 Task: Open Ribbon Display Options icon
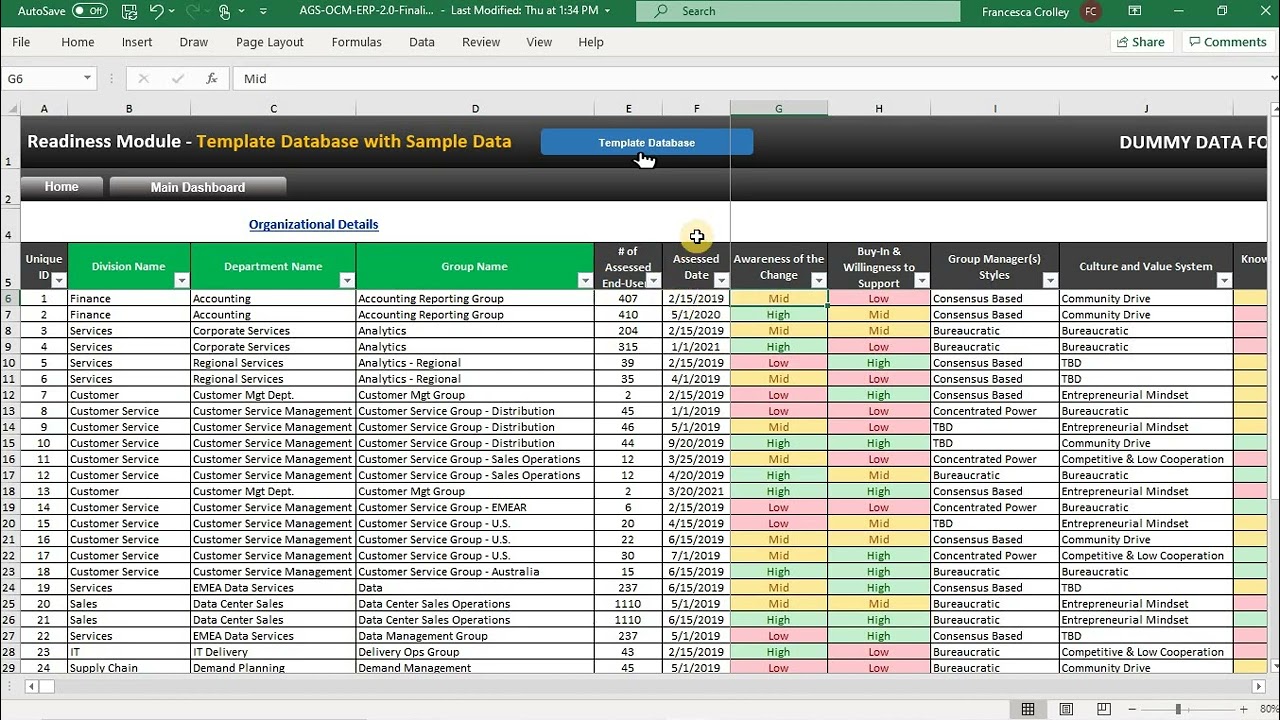tap(1135, 11)
